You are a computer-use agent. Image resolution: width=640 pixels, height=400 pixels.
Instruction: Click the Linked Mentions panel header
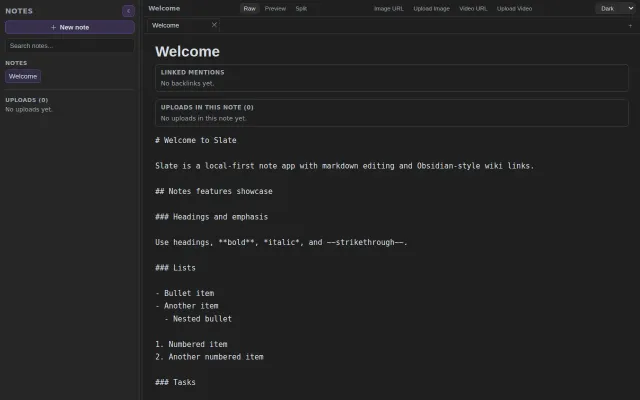[x=193, y=72]
